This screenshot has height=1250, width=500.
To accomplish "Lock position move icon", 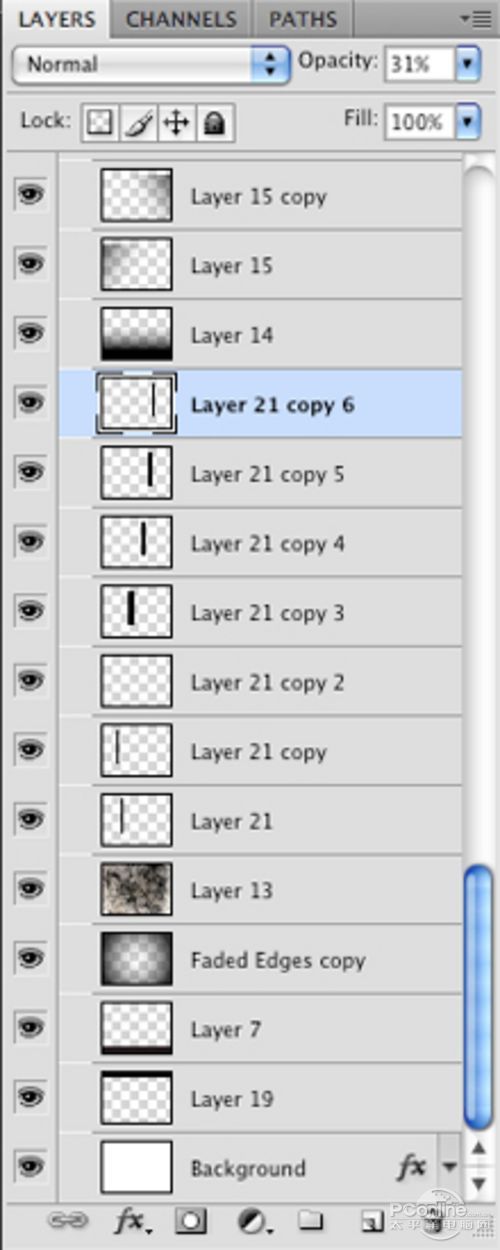I will pos(175,123).
